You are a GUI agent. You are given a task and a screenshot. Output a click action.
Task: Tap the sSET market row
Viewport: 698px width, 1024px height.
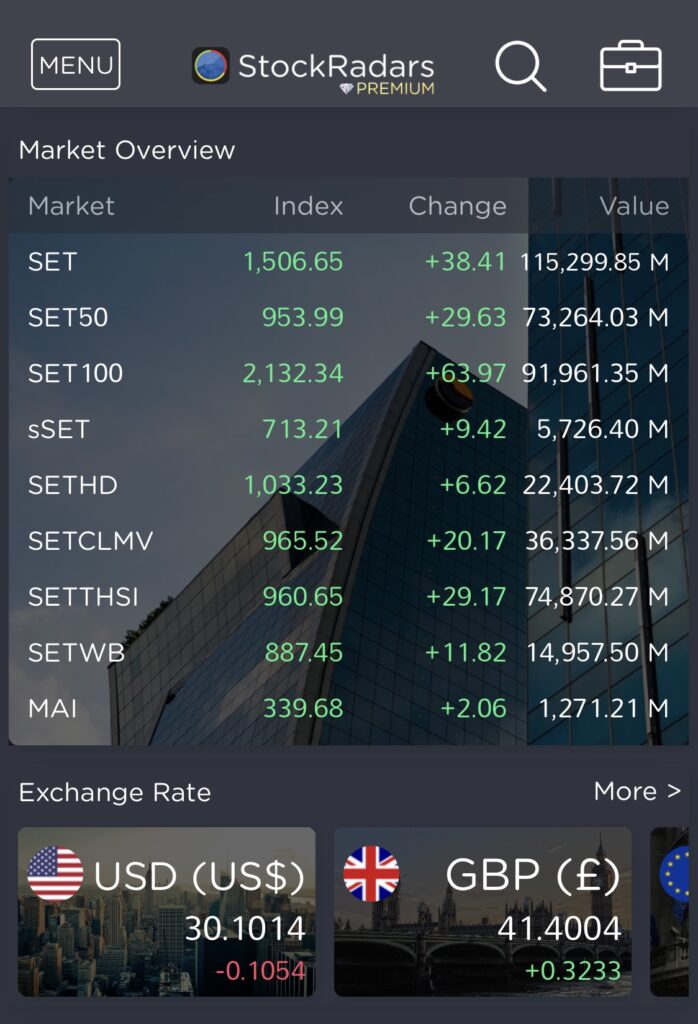click(348, 430)
